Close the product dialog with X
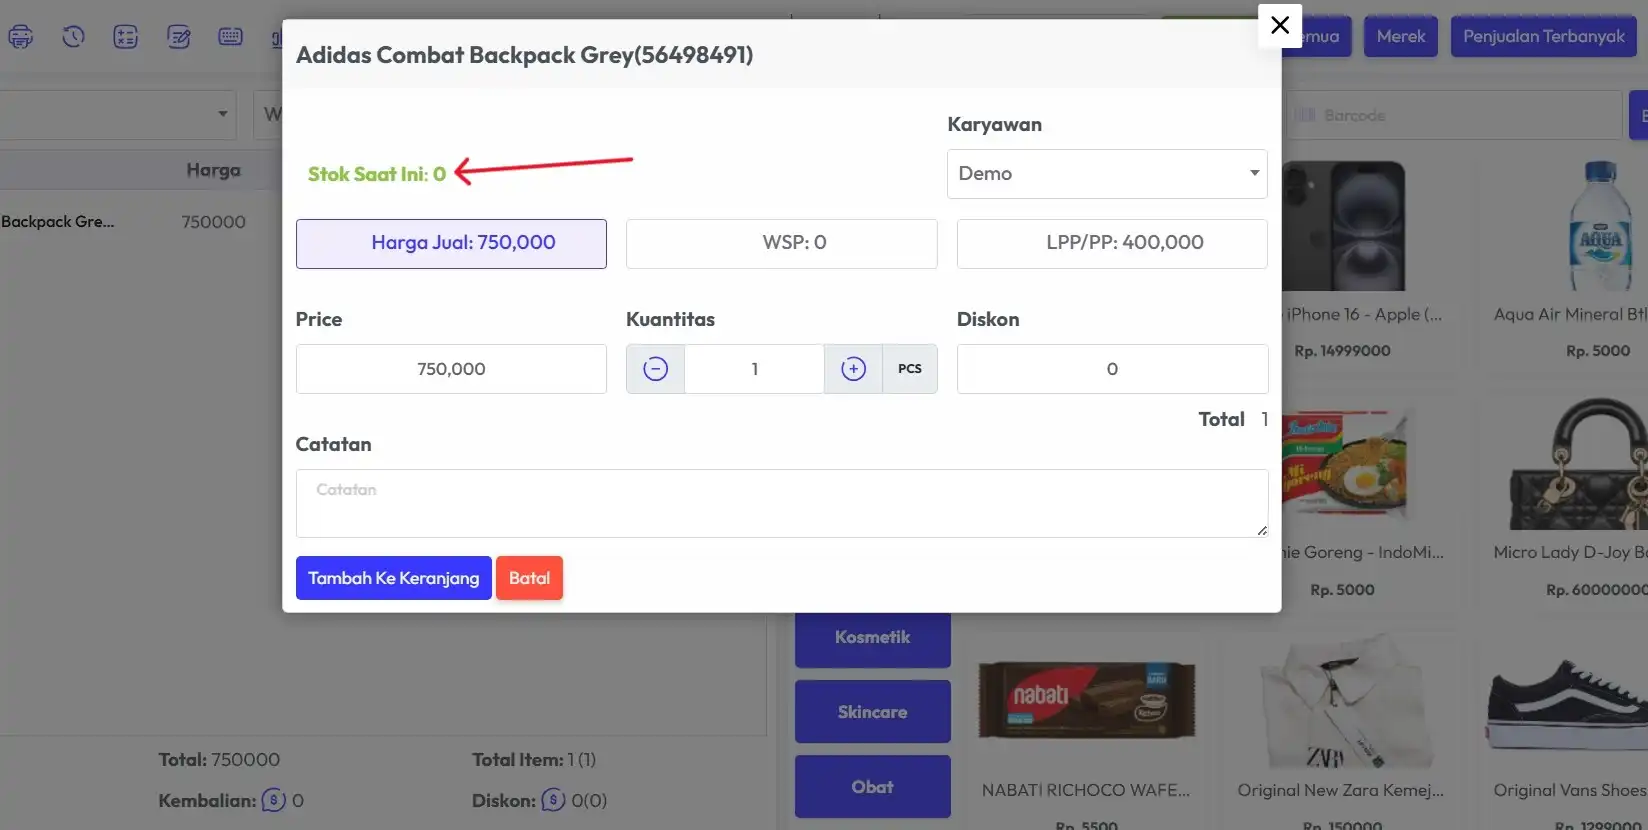This screenshot has height=830, width=1648. [1280, 25]
